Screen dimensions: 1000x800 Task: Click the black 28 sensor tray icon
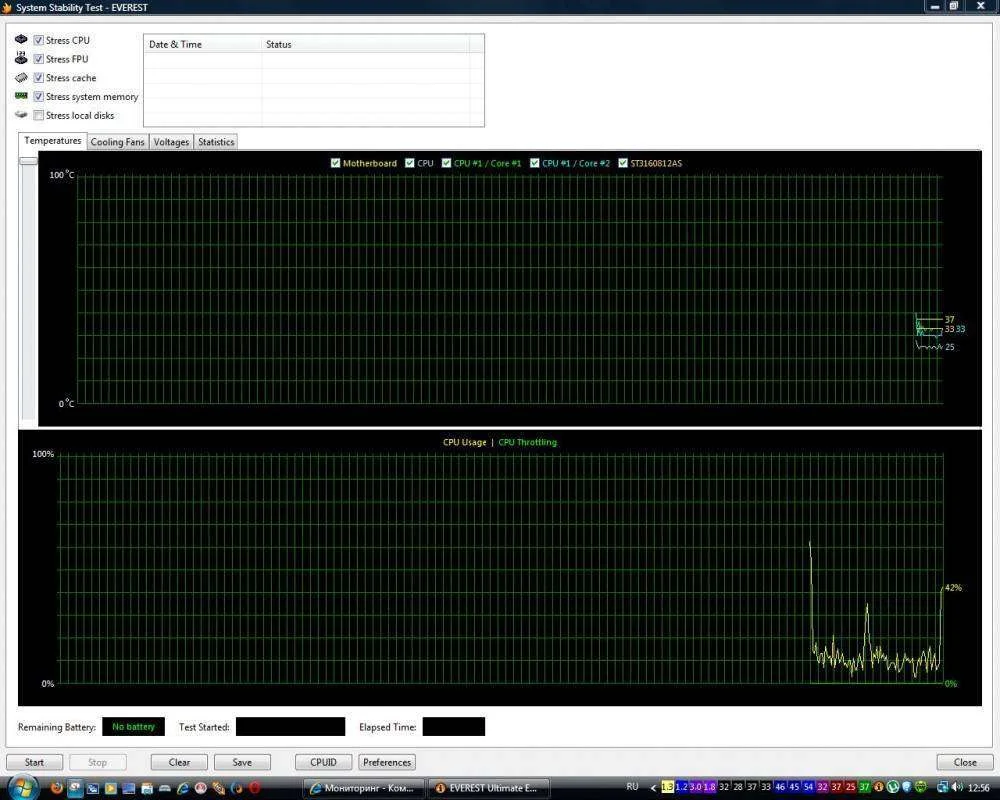pyautogui.click(x=737, y=787)
